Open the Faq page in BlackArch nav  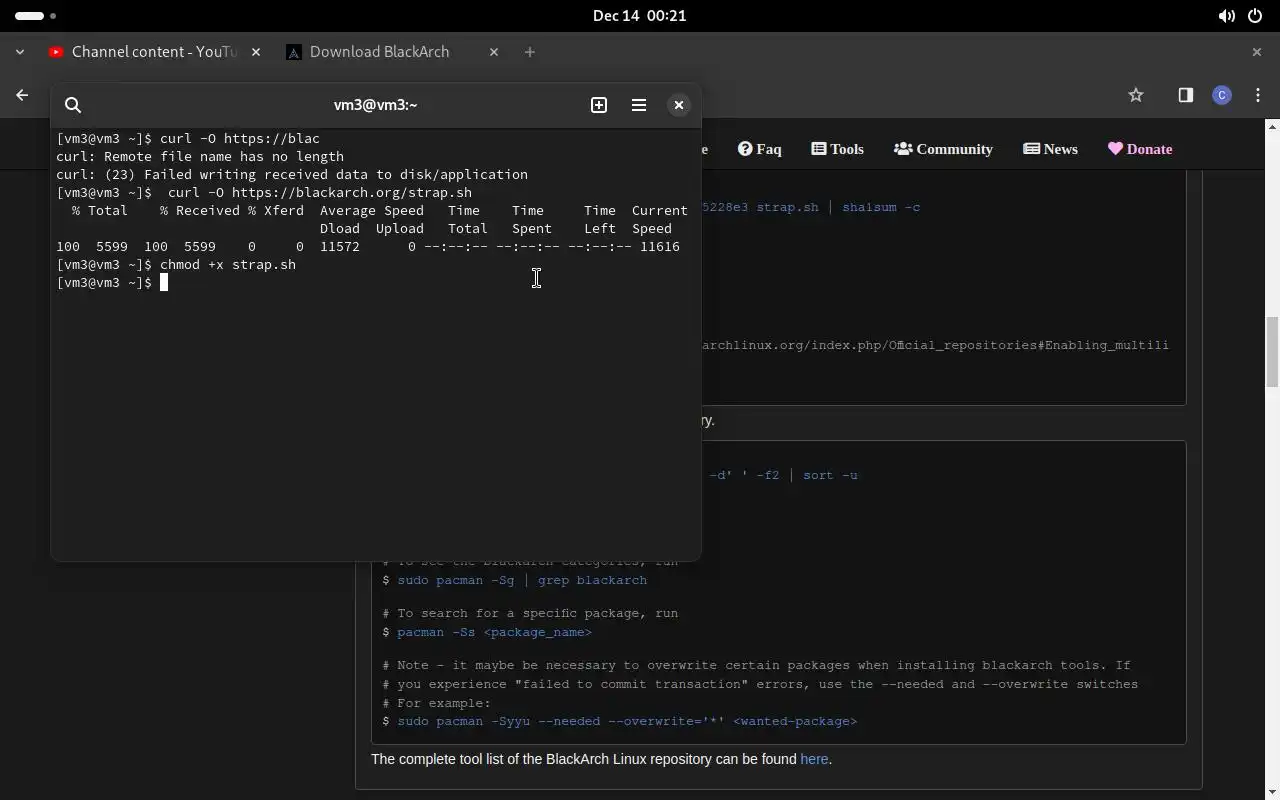760,149
